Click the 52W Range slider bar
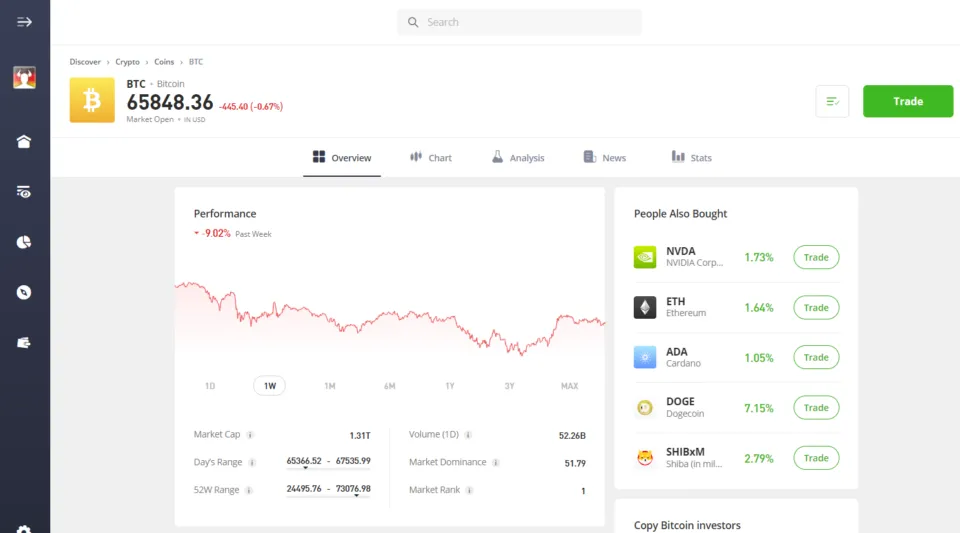The image size is (960, 533). click(328, 496)
